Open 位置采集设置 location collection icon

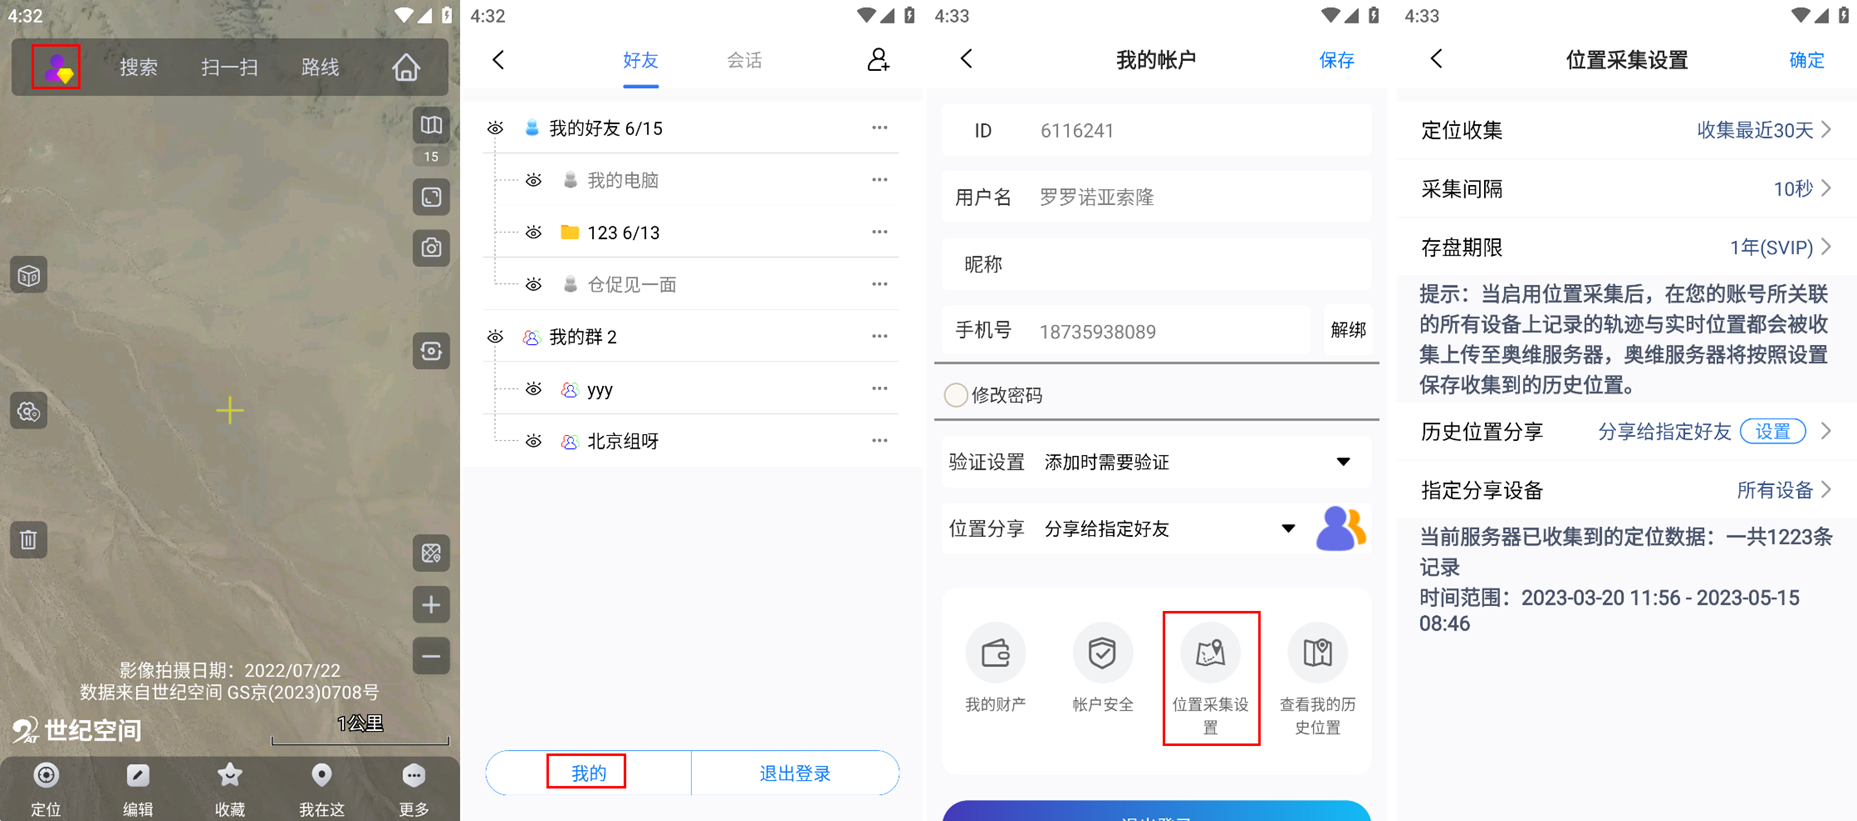coord(1210,654)
